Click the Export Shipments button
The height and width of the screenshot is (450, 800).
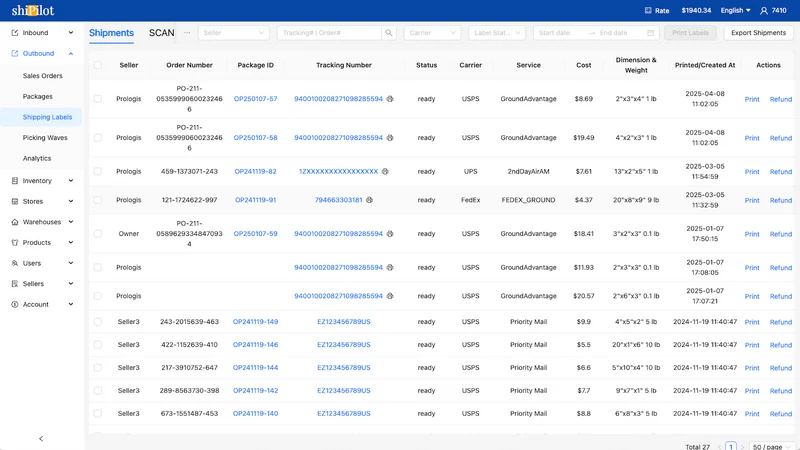click(x=758, y=33)
